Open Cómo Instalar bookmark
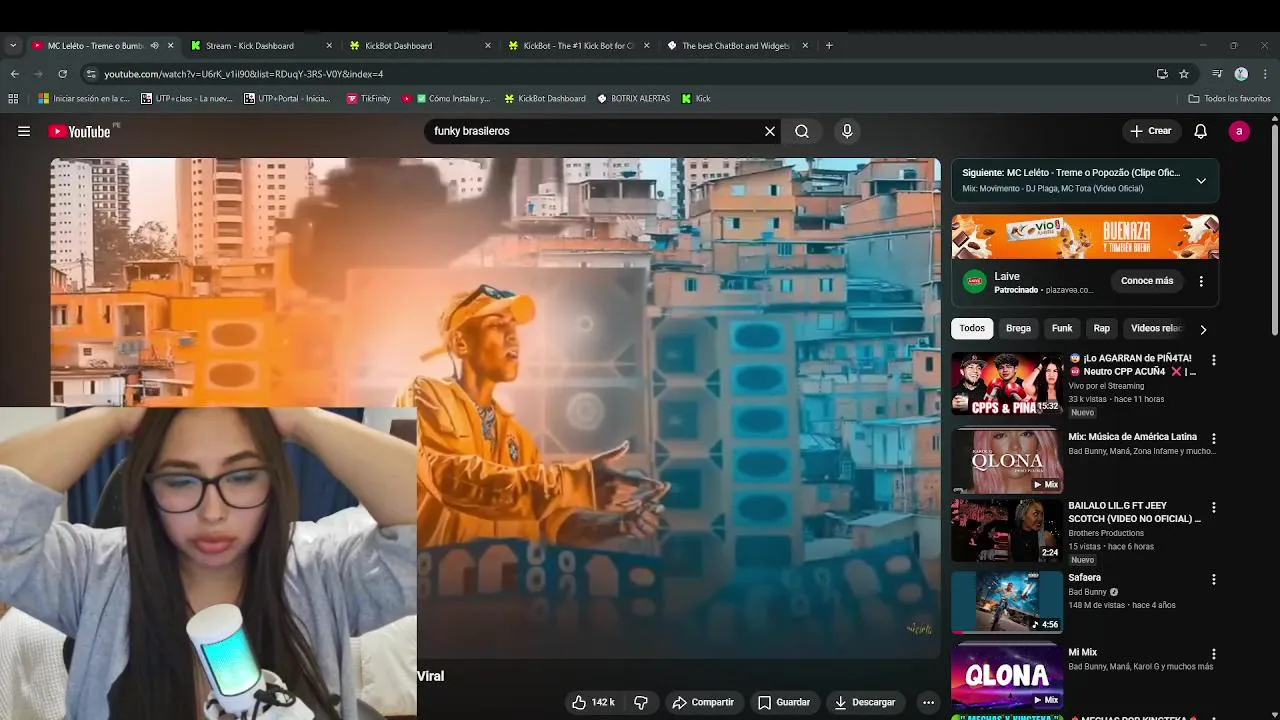The image size is (1280, 720). coord(446,98)
